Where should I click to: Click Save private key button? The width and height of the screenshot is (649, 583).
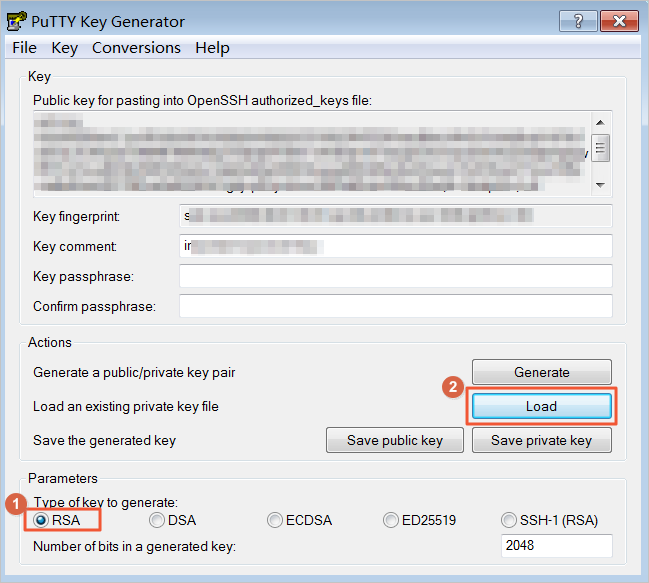[x=542, y=440]
